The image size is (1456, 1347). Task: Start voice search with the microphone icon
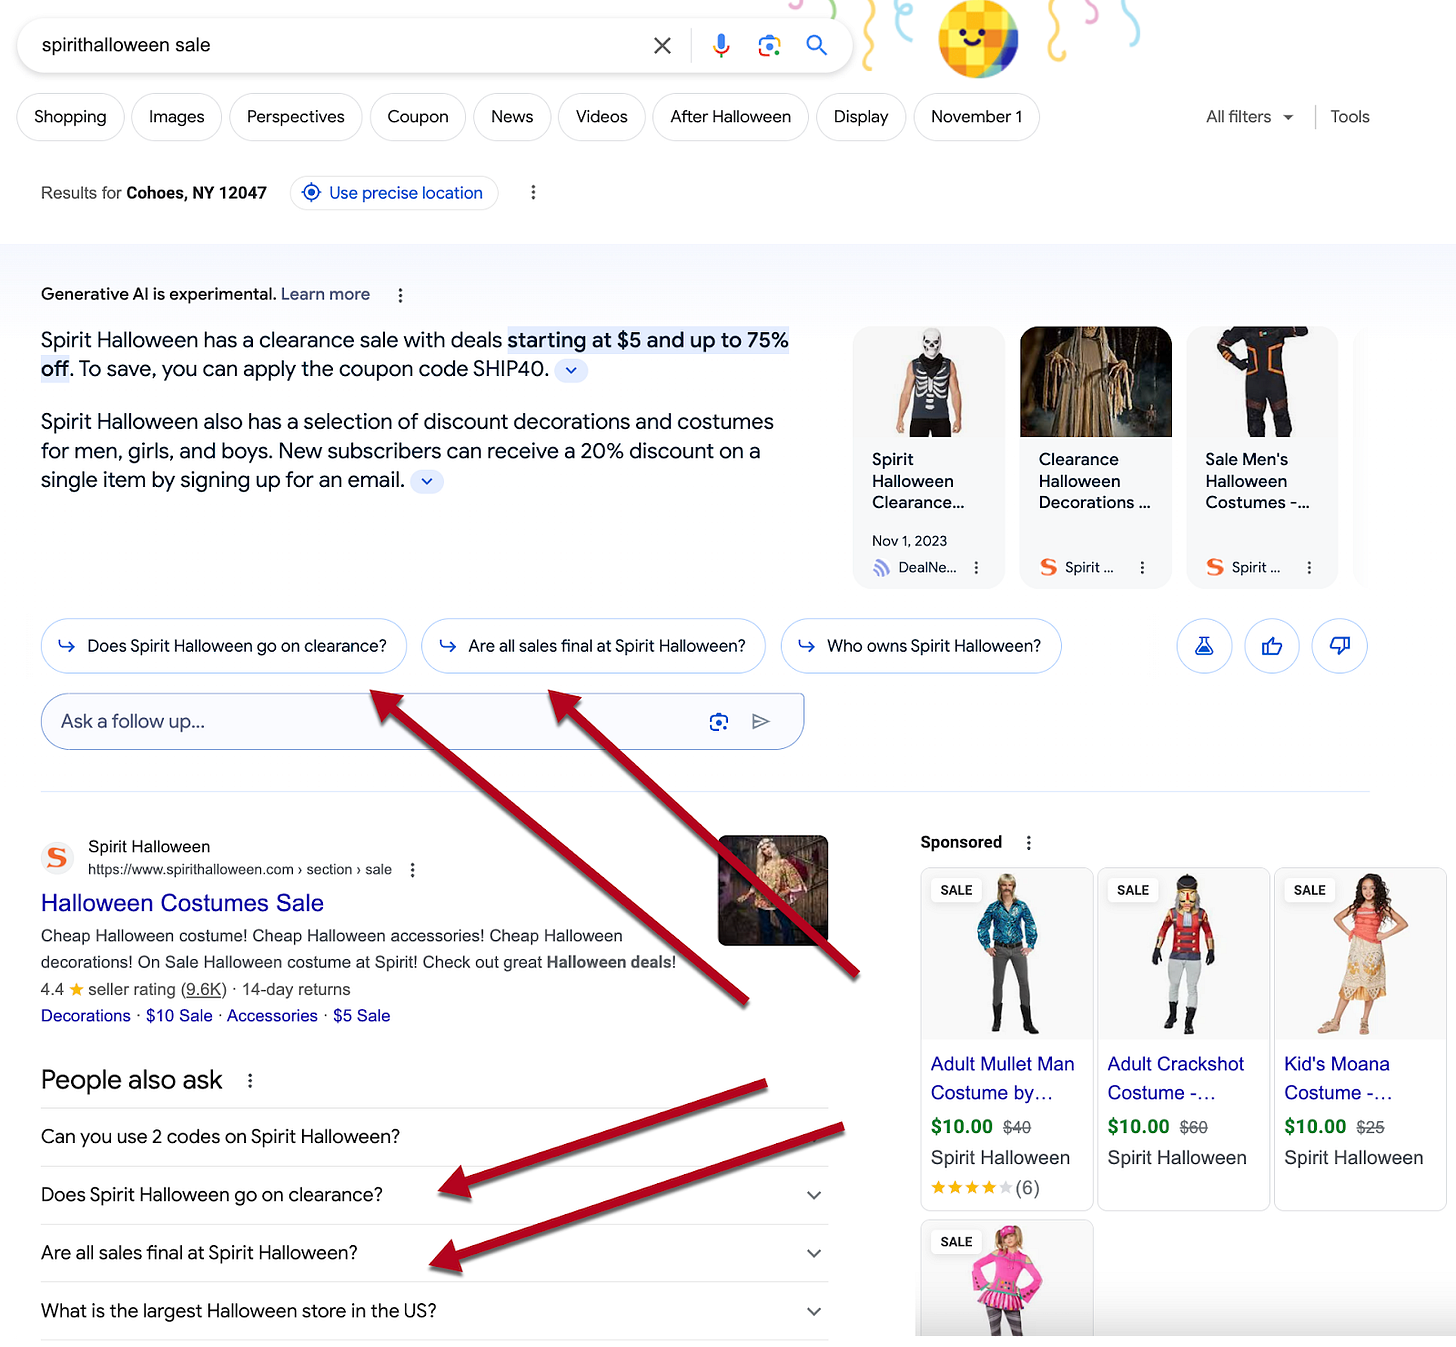click(x=721, y=45)
